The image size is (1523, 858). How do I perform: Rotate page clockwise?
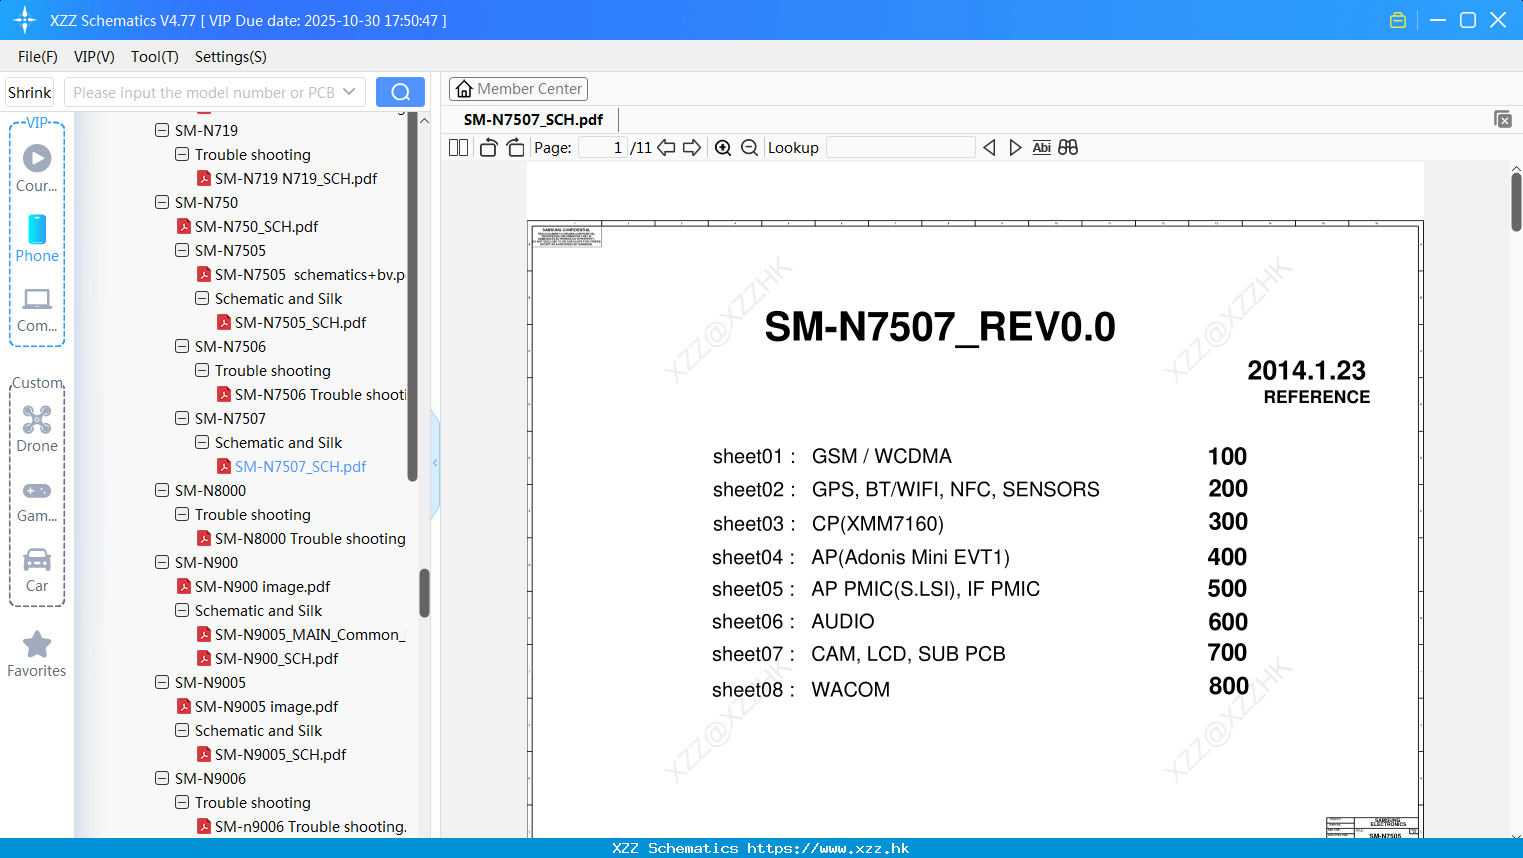[x=515, y=147]
